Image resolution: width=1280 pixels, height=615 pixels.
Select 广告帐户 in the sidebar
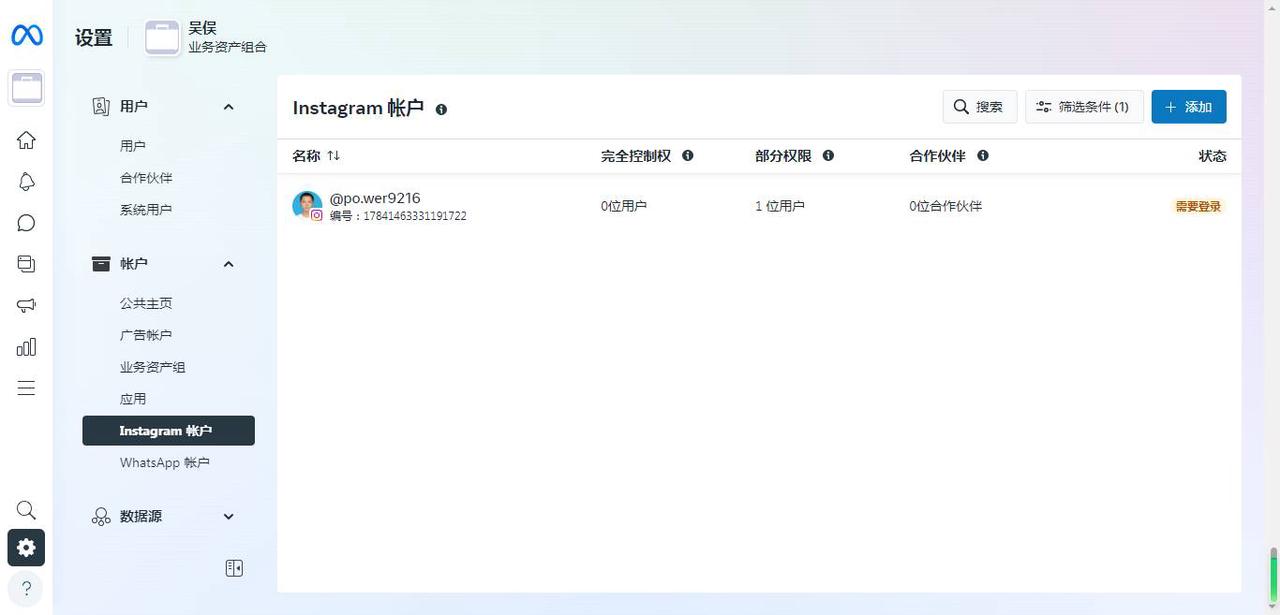[x=146, y=335]
